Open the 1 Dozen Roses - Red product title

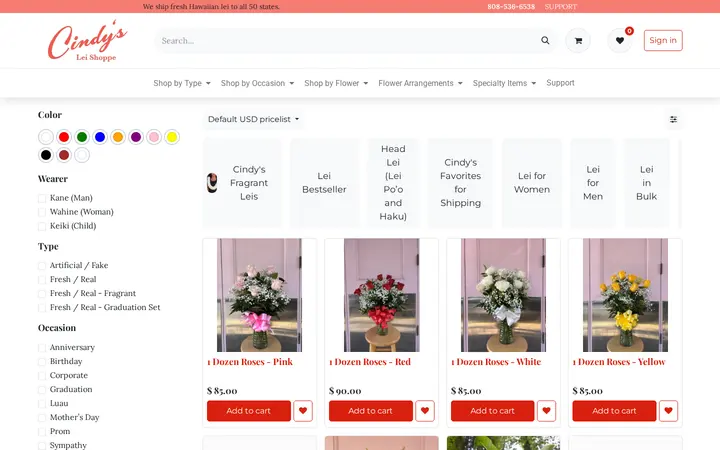370,362
